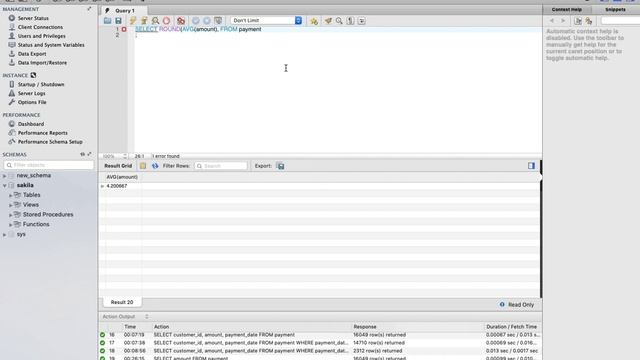
Task: Open the Options File item
Action: pos(32,102)
